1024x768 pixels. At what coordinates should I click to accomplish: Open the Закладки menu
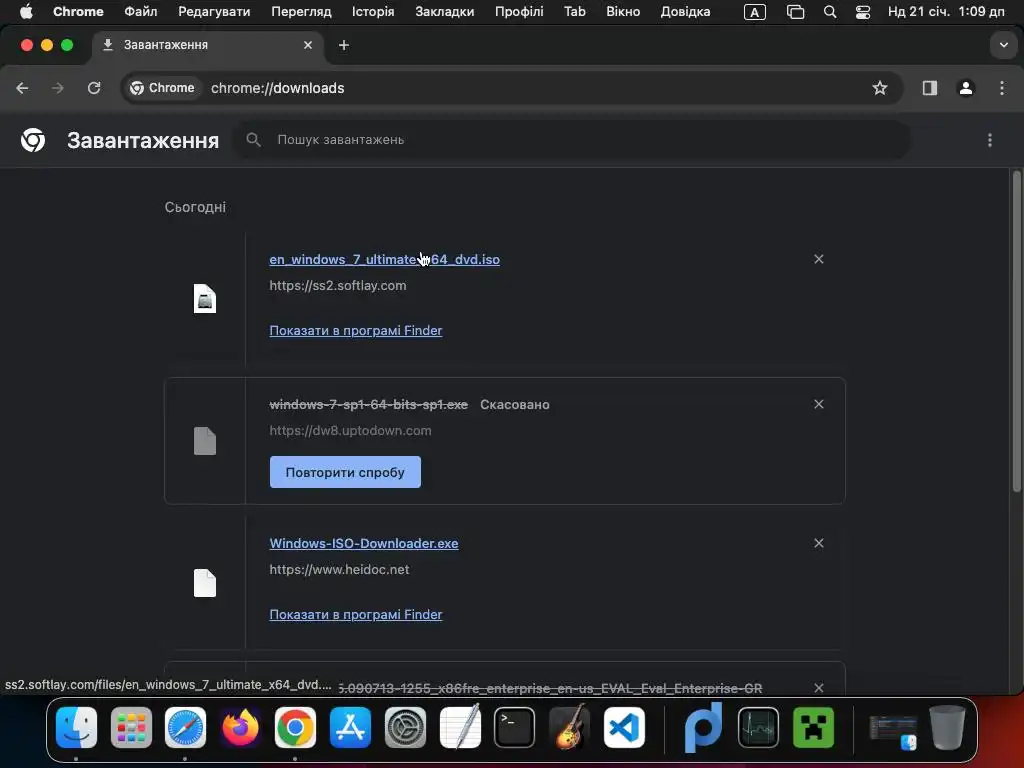coord(445,12)
